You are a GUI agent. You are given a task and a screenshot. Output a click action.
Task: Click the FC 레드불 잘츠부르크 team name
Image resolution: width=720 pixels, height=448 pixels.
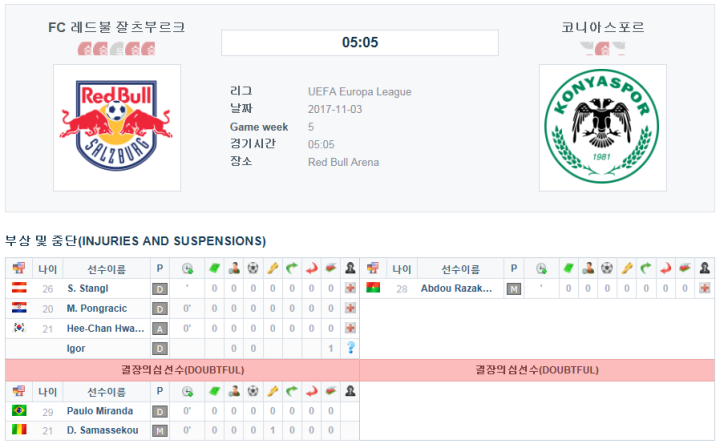click(117, 27)
